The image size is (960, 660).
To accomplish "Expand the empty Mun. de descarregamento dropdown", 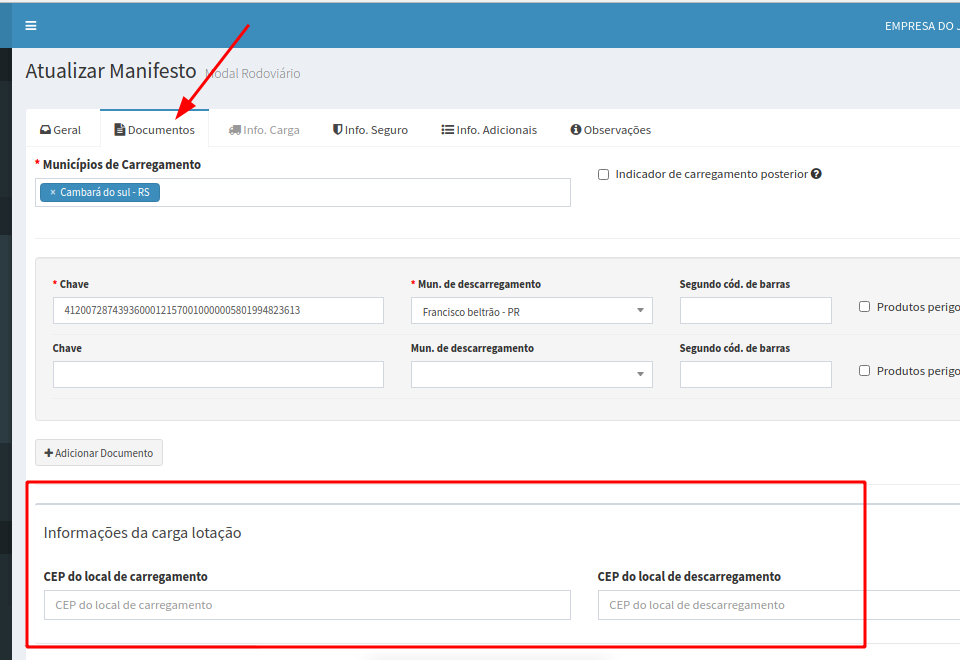I will (531, 375).
